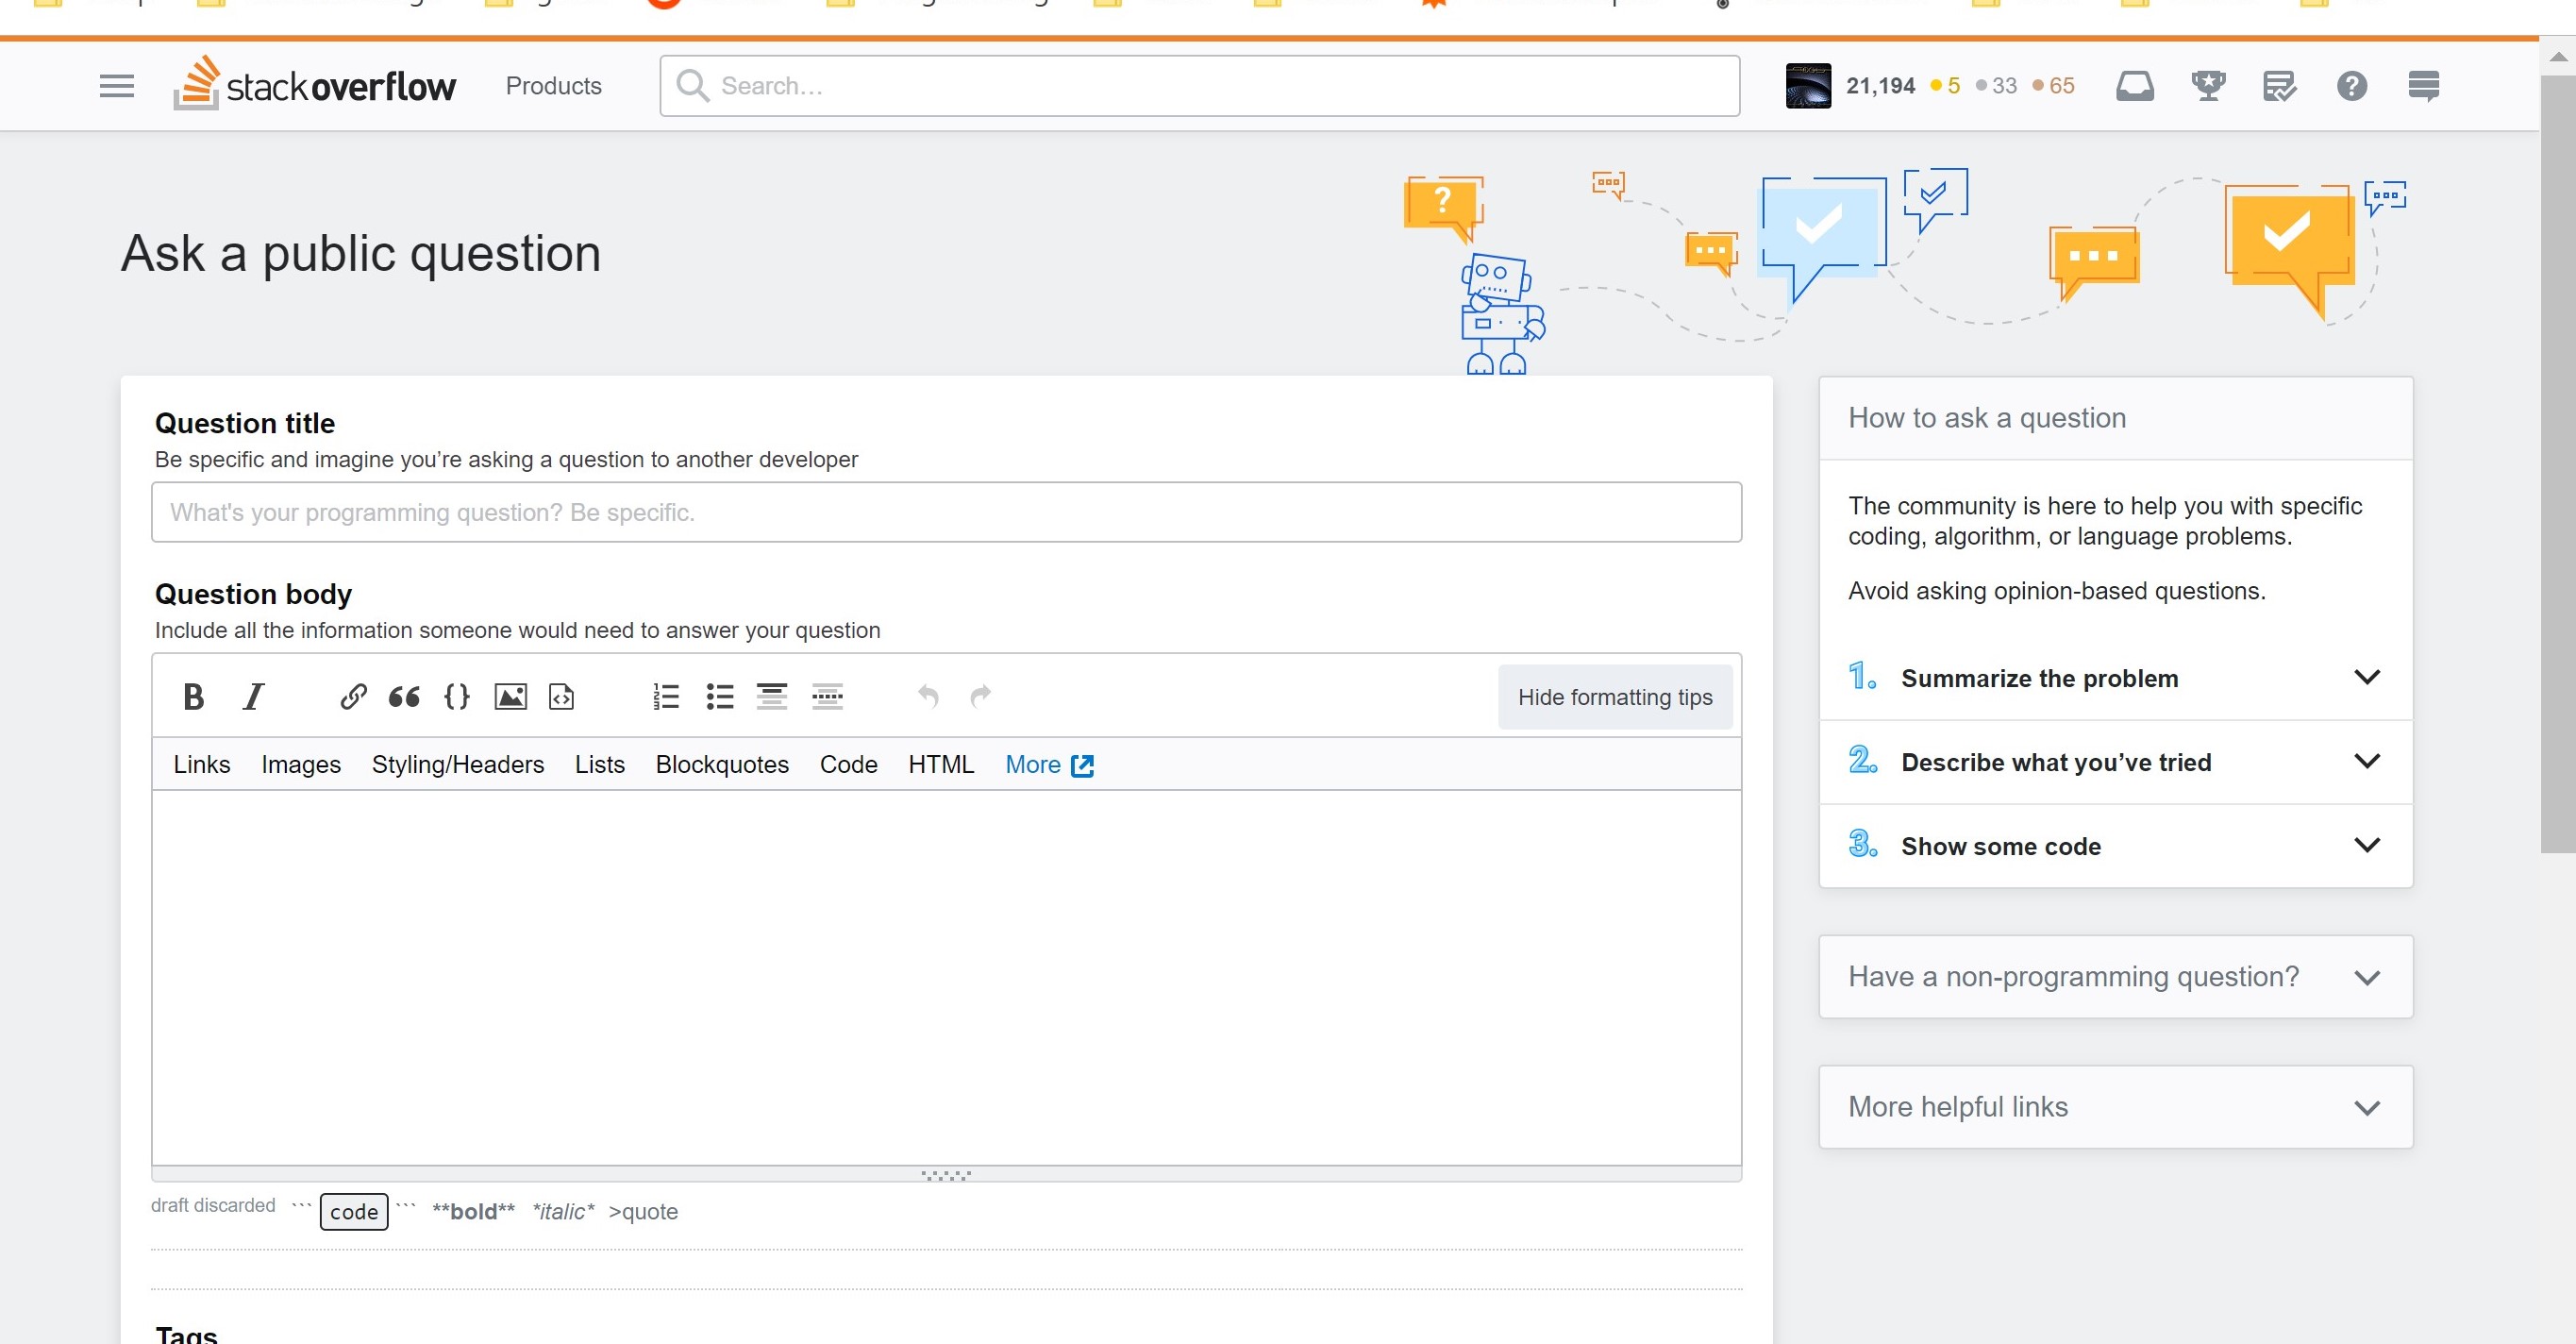Viewport: 2576px width, 1344px height.
Task: Click the Insert image icon
Action: pyautogui.click(x=508, y=694)
